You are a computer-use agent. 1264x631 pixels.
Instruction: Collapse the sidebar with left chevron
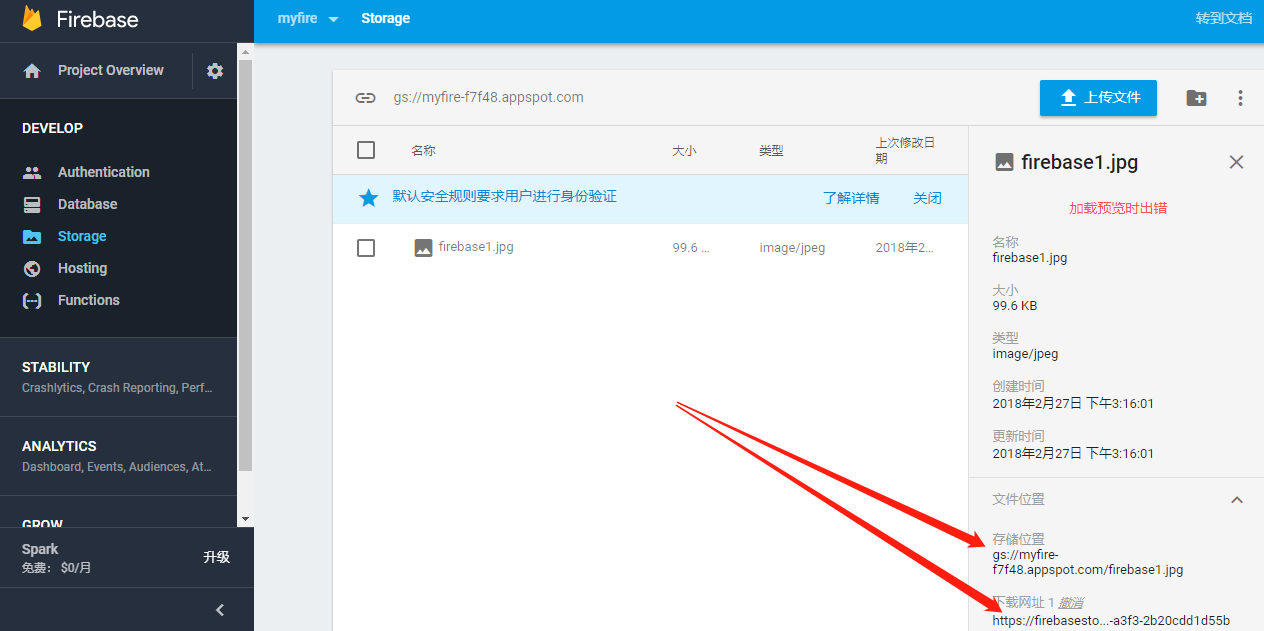pyautogui.click(x=220, y=610)
